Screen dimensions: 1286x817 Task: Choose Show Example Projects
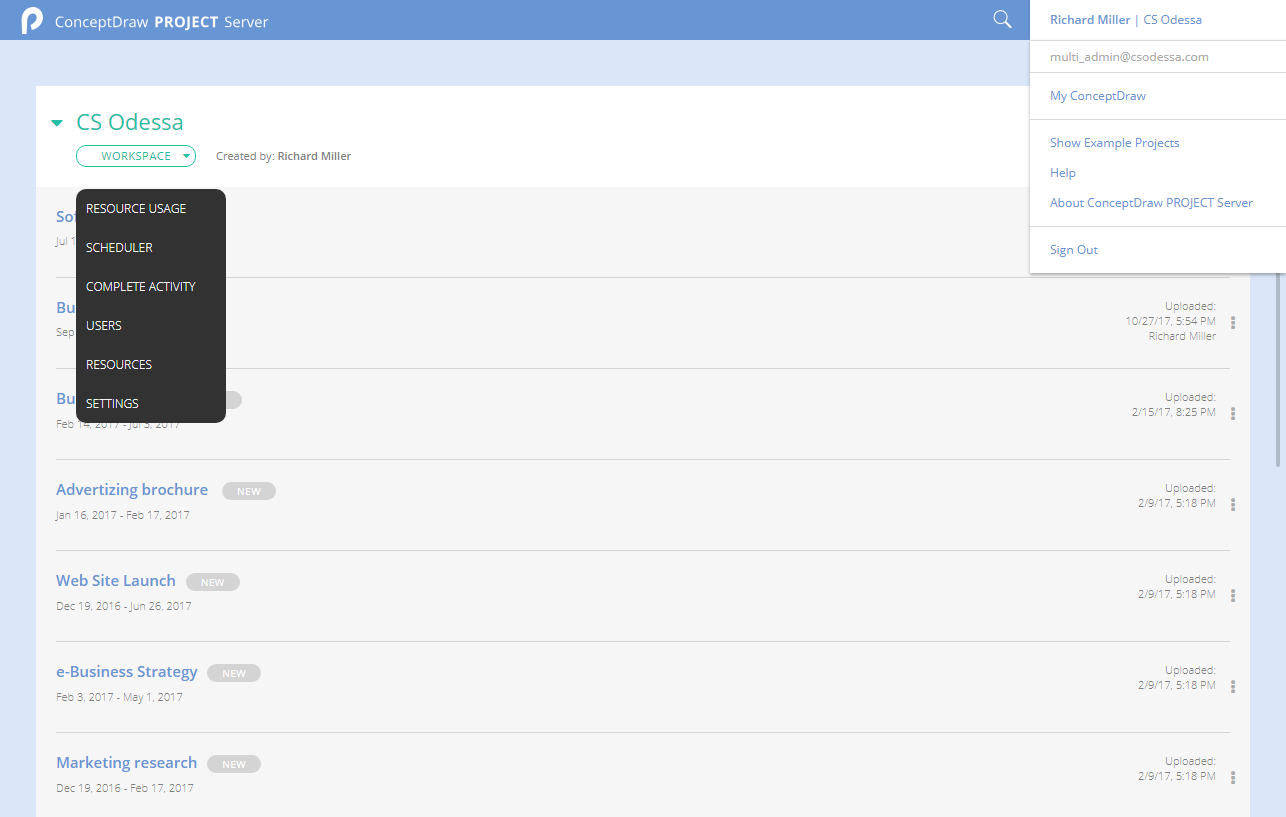point(1115,143)
